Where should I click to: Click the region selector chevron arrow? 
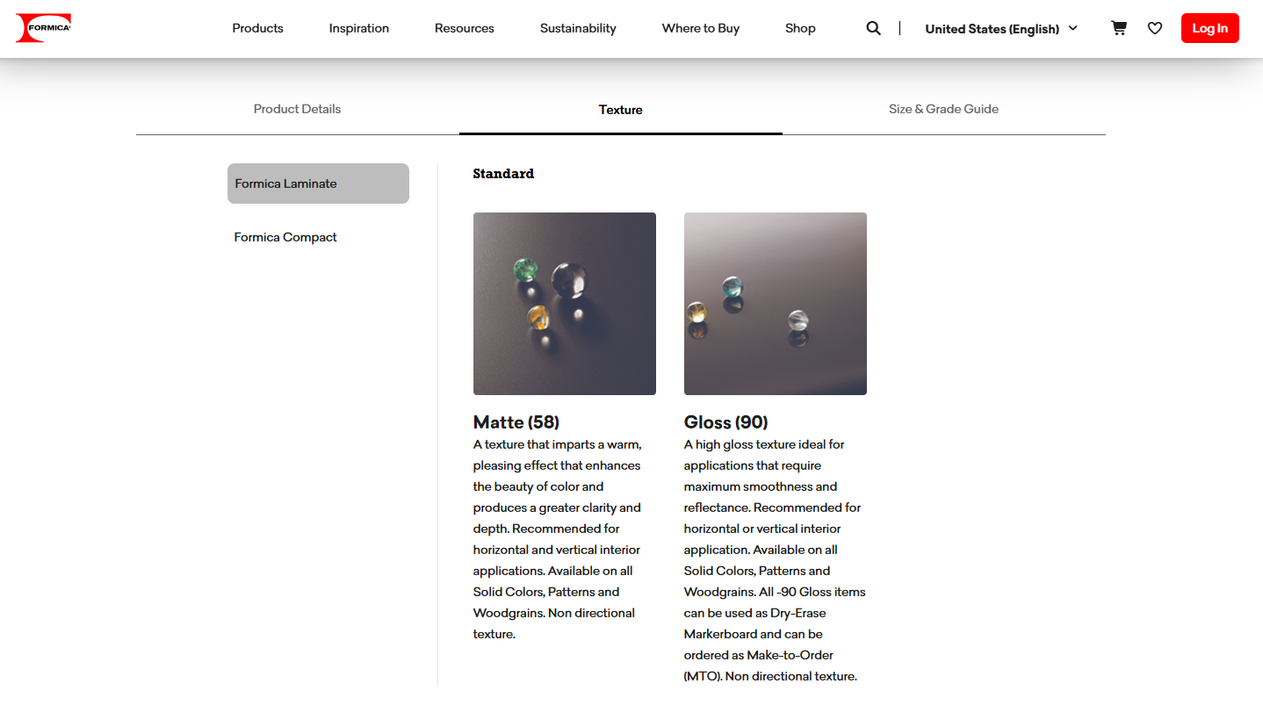1073,28
